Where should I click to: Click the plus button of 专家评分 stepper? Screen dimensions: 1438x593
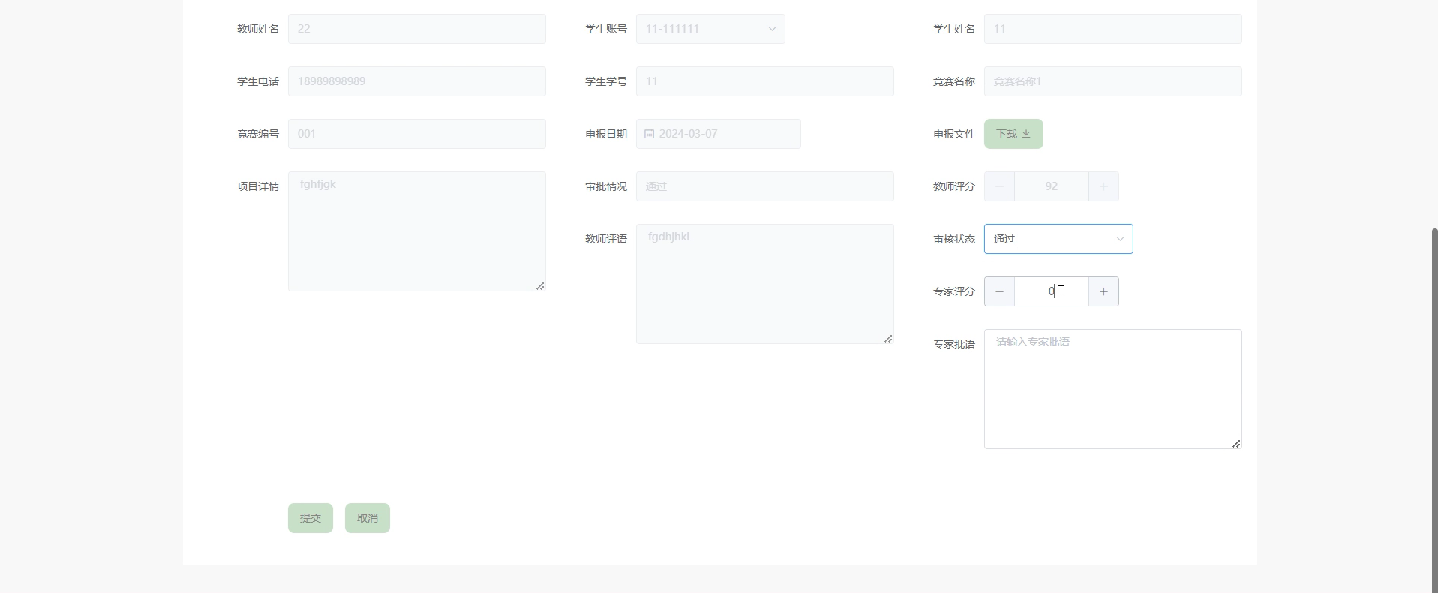coord(1104,291)
